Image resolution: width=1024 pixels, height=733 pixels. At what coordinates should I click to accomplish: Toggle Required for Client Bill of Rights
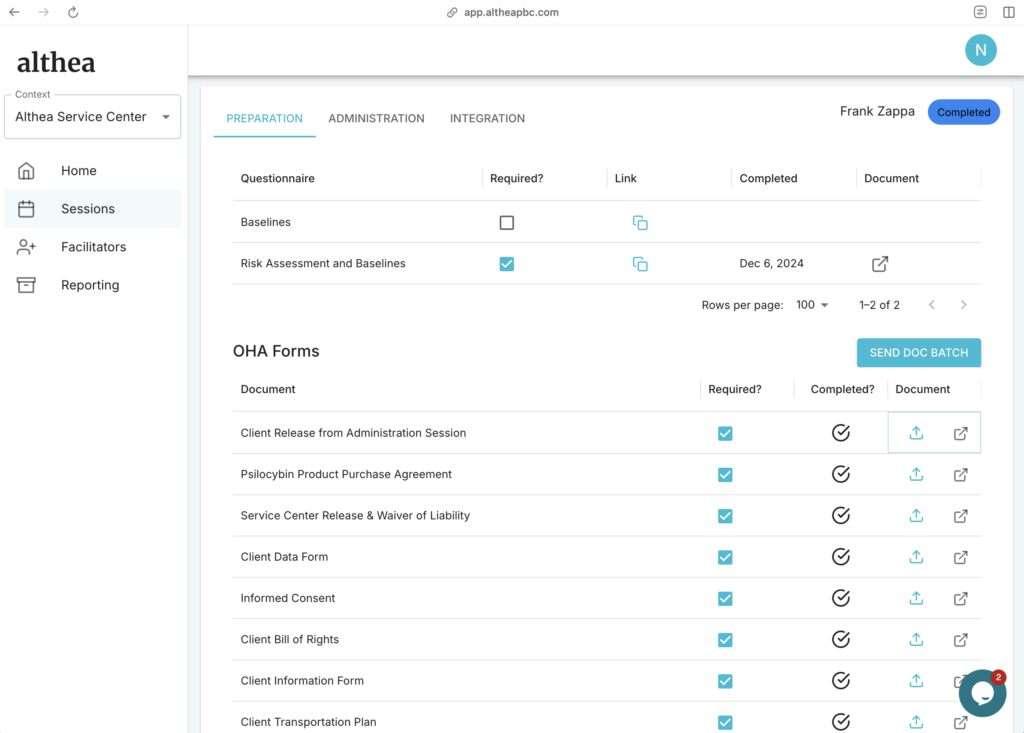click(725, 640)
